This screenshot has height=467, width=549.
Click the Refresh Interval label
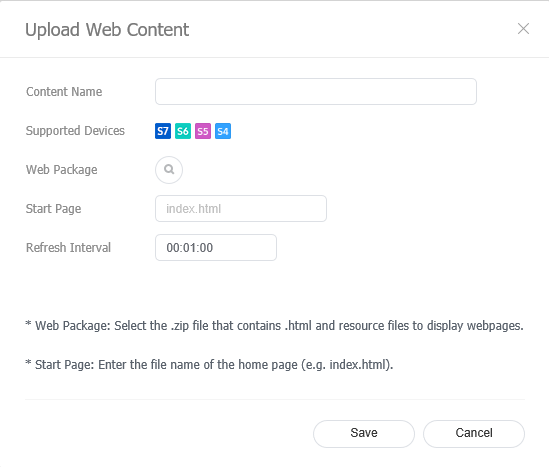68,248
